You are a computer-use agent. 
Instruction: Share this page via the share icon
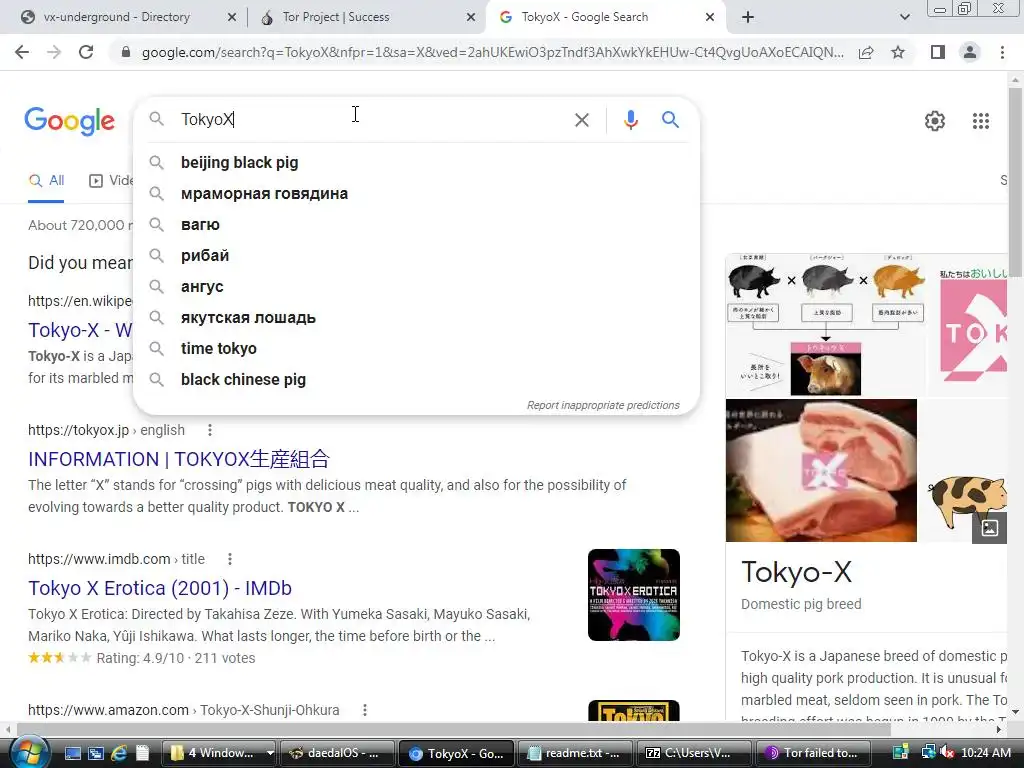point(866,52)
